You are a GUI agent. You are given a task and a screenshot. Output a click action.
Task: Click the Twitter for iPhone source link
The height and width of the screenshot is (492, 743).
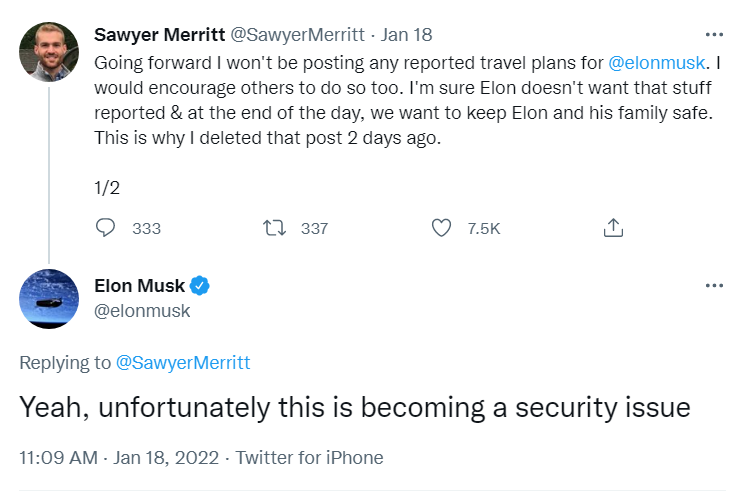pyautogui.click(x=310, y=457)
